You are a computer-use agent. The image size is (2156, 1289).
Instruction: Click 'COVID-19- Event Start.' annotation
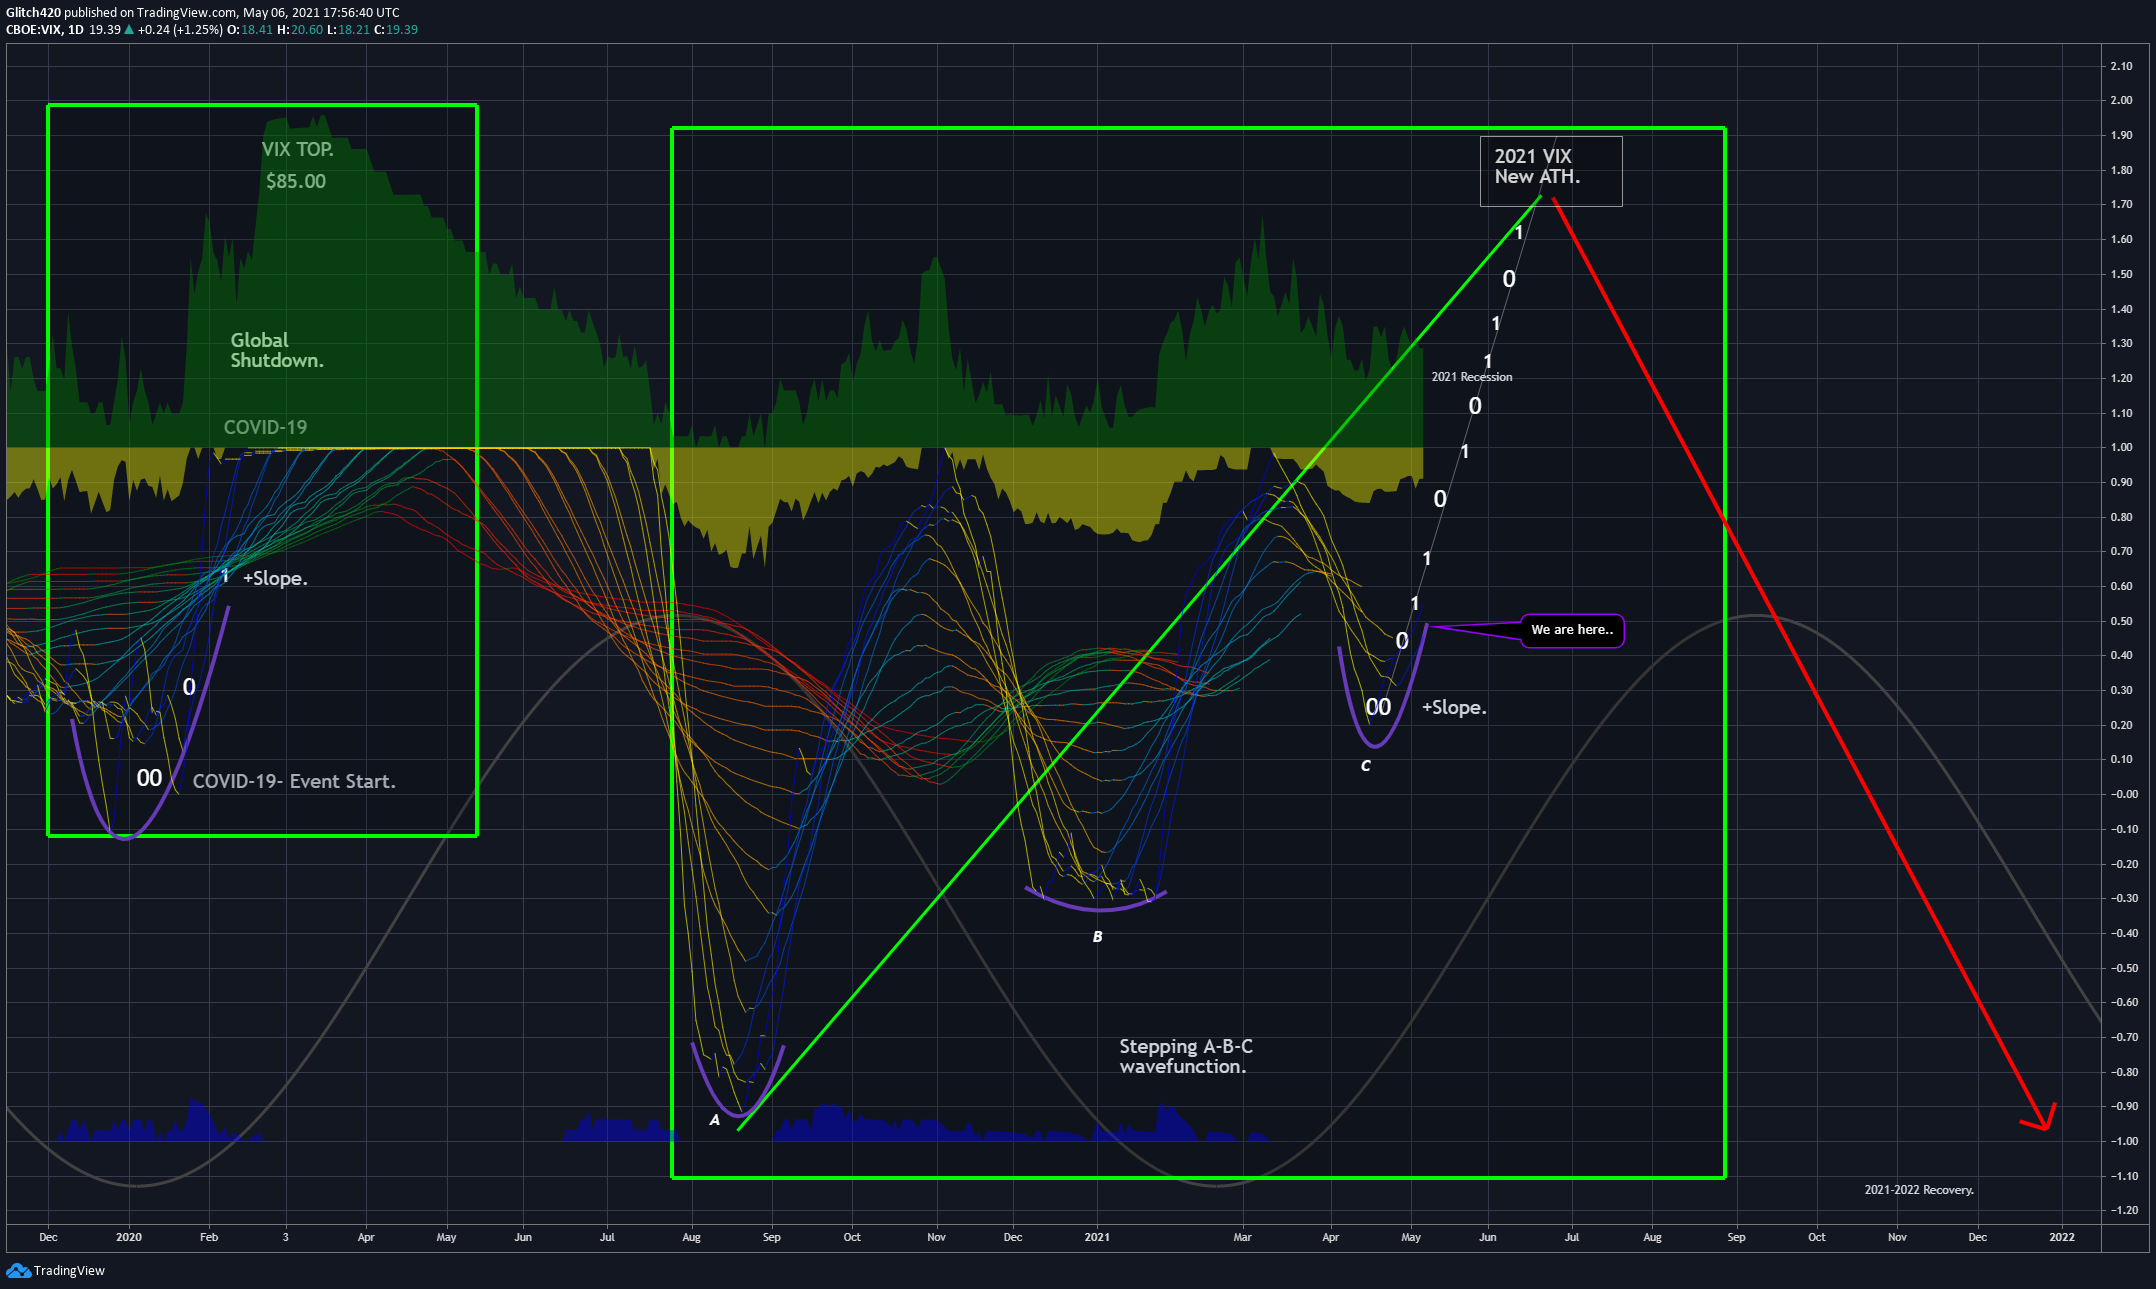point(294,781)
